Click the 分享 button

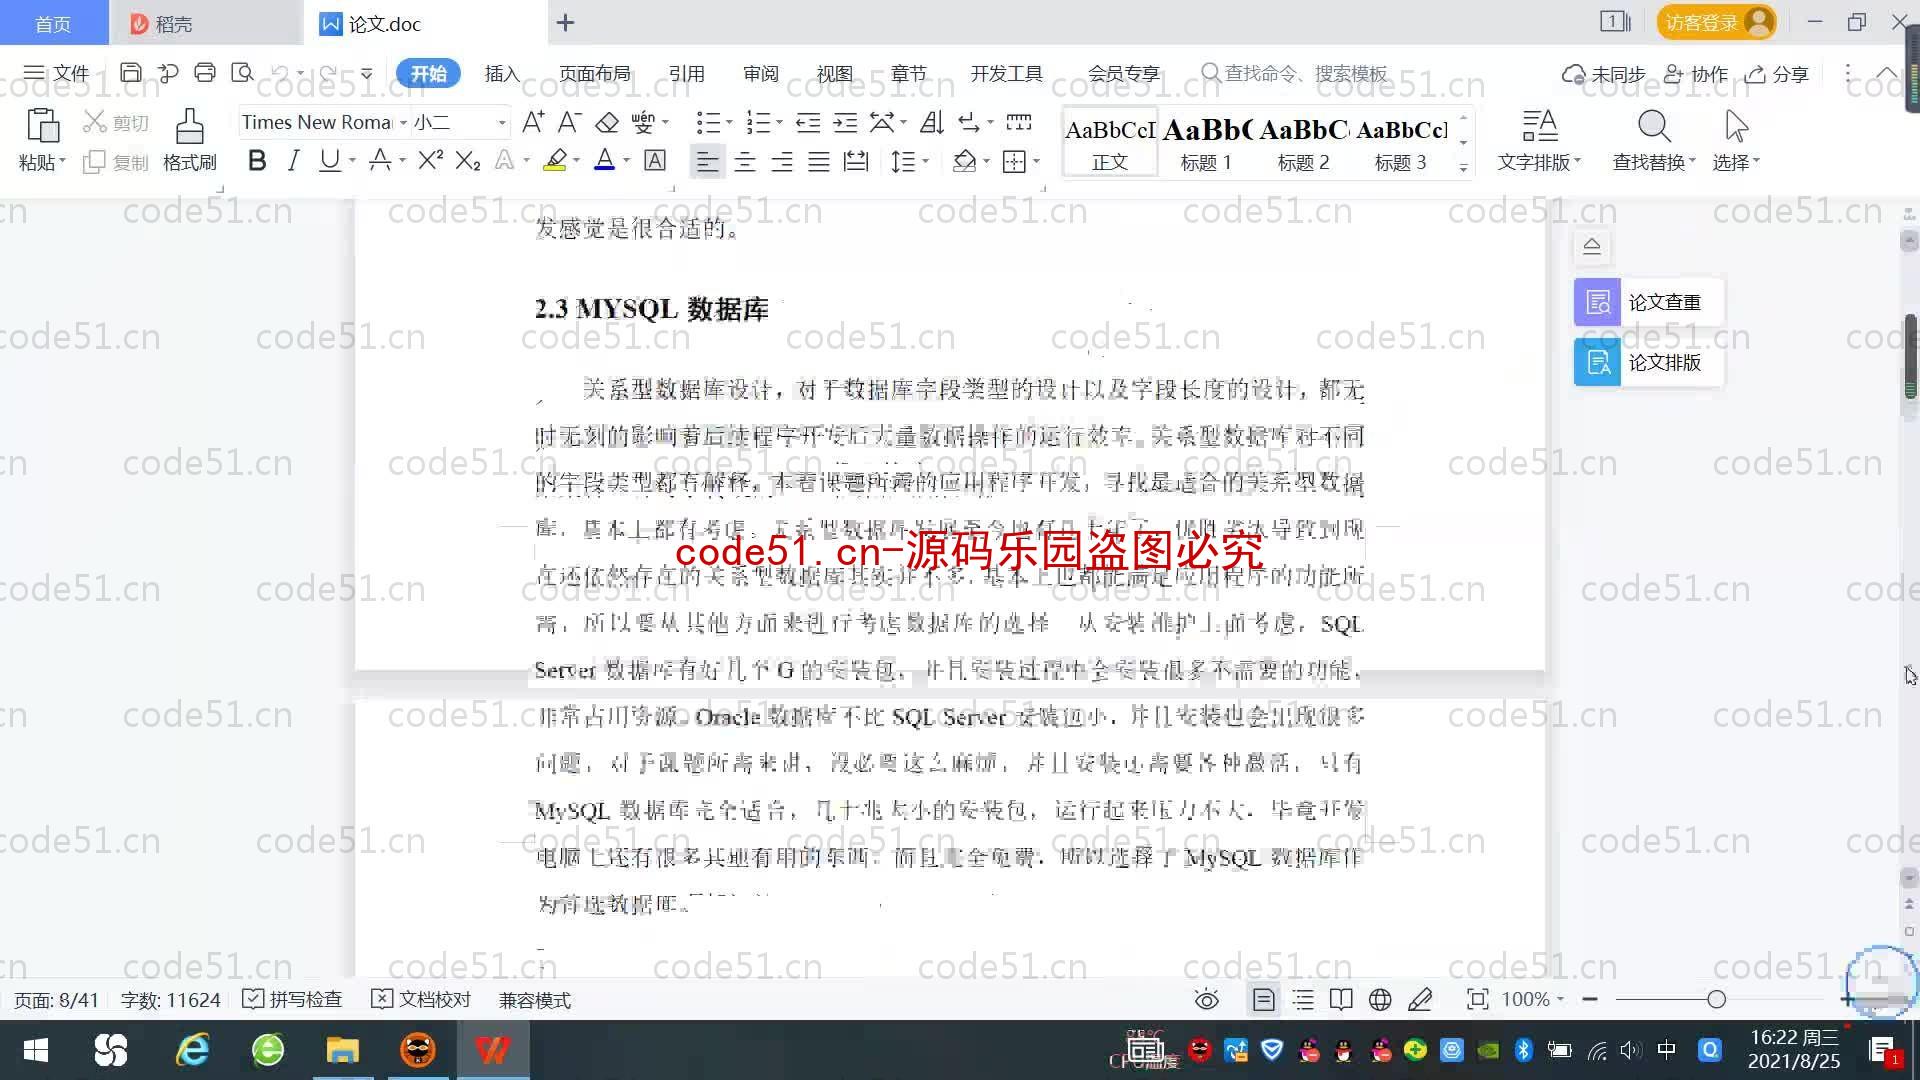coord(1777,74)
